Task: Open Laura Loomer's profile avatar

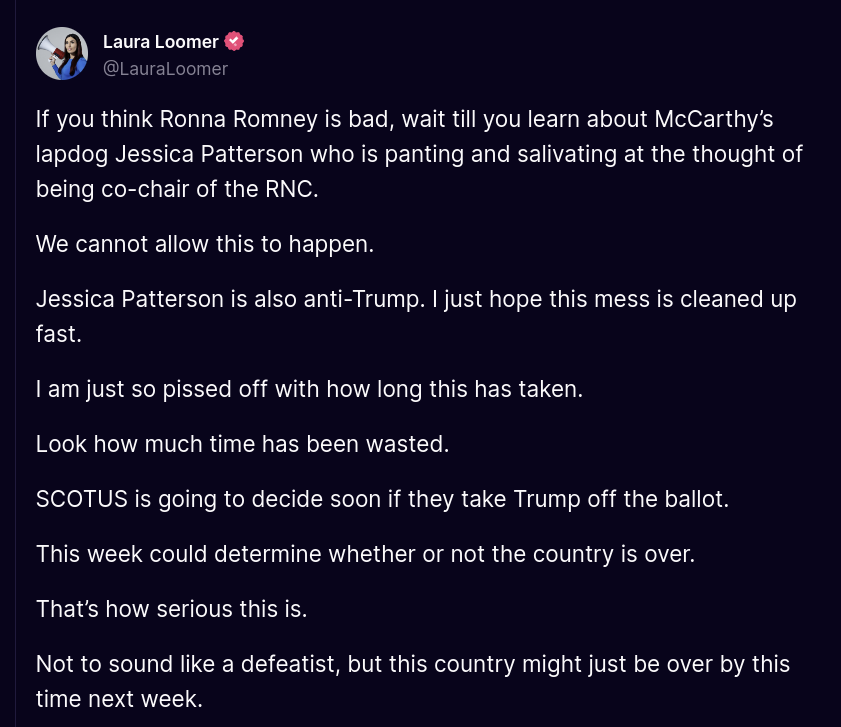Action: pos(62,54)
